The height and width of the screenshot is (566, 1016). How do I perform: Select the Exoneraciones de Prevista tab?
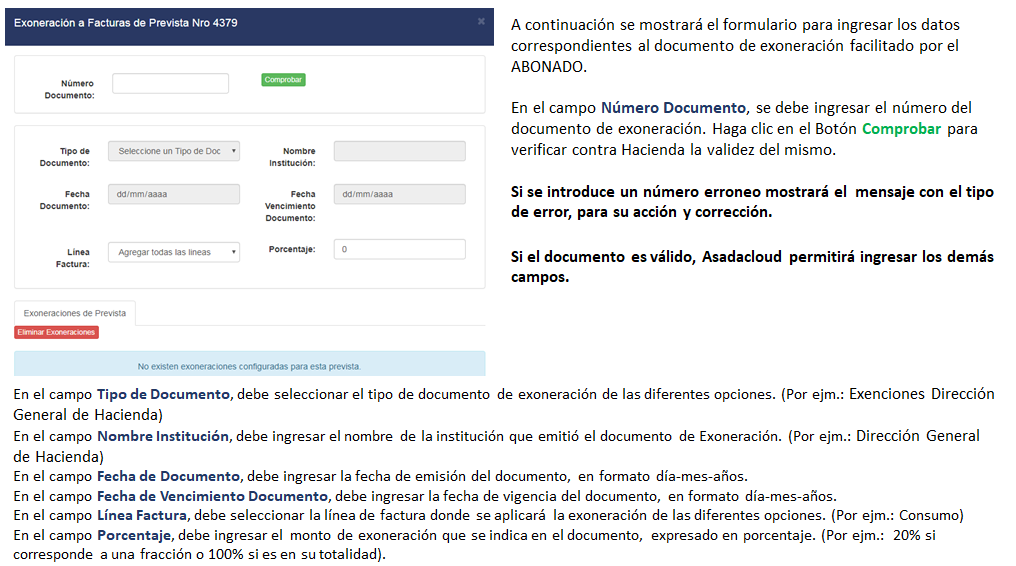click(75, 313)
